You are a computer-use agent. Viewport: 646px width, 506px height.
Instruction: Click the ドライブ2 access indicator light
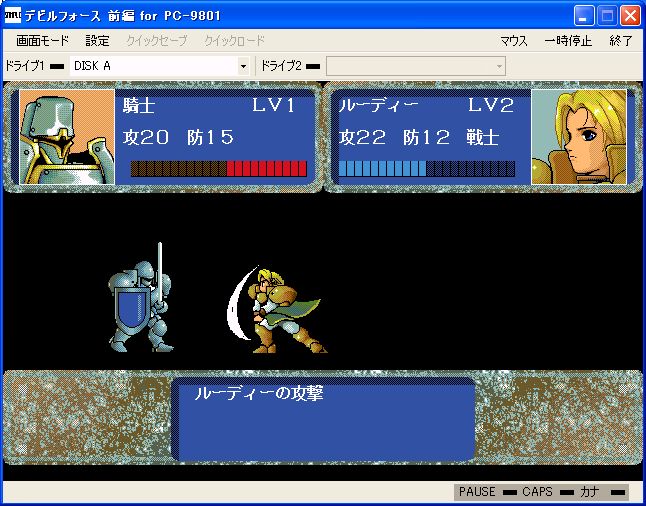point(313,66)
